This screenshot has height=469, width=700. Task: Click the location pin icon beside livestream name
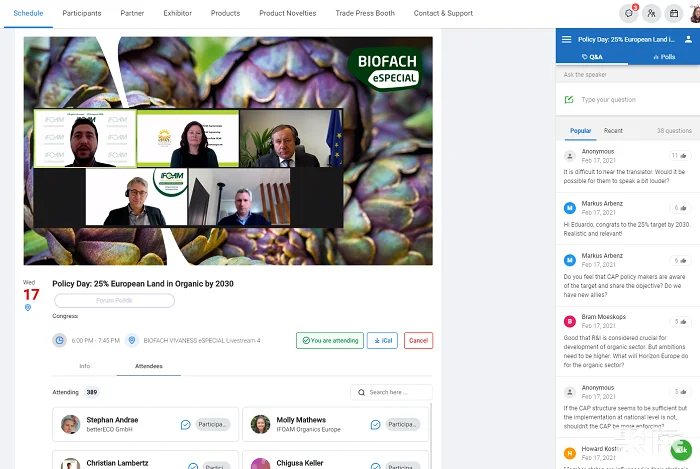pyautogui.click(x=131, y=340)
